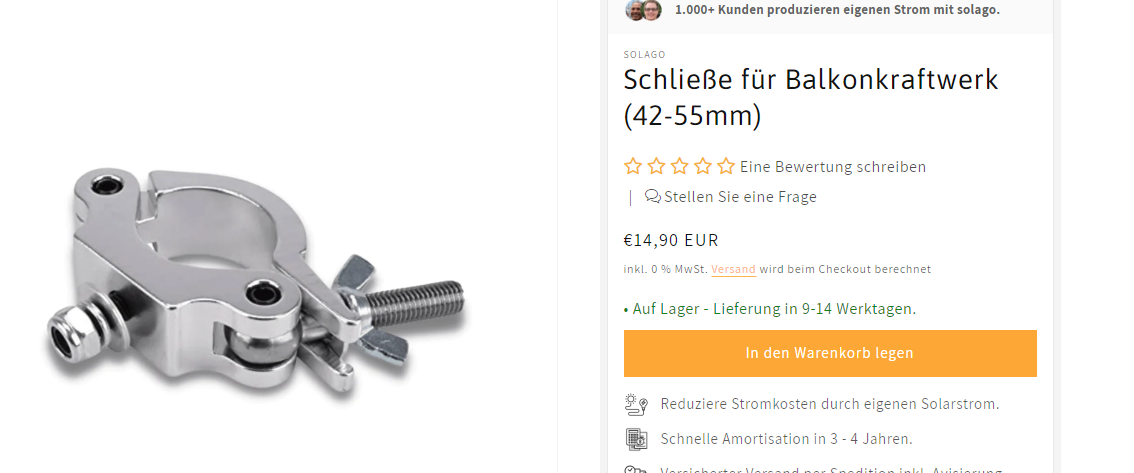This screenshot has width=1134, height=473.
Task: Click the first rating star
Action: coord(633,166)
